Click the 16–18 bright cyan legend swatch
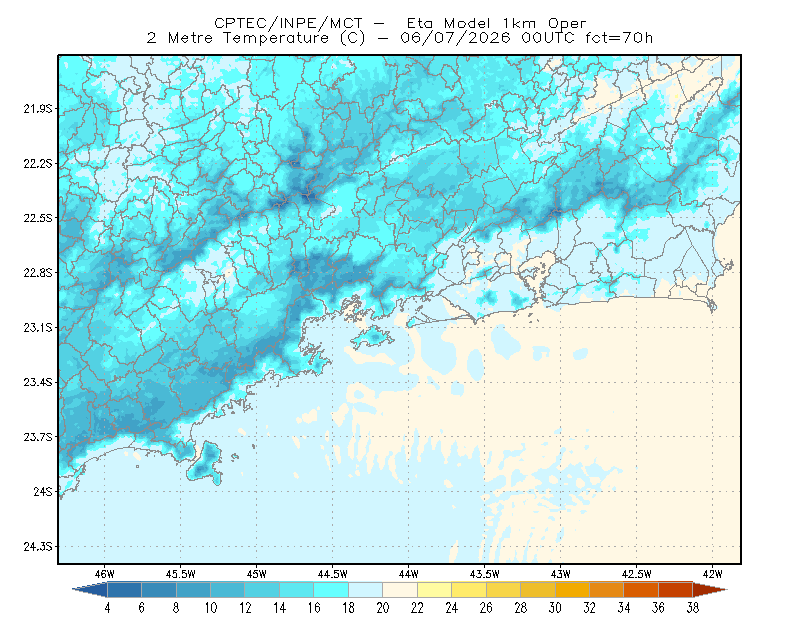The image size is (800, 618). coord(331,589)
